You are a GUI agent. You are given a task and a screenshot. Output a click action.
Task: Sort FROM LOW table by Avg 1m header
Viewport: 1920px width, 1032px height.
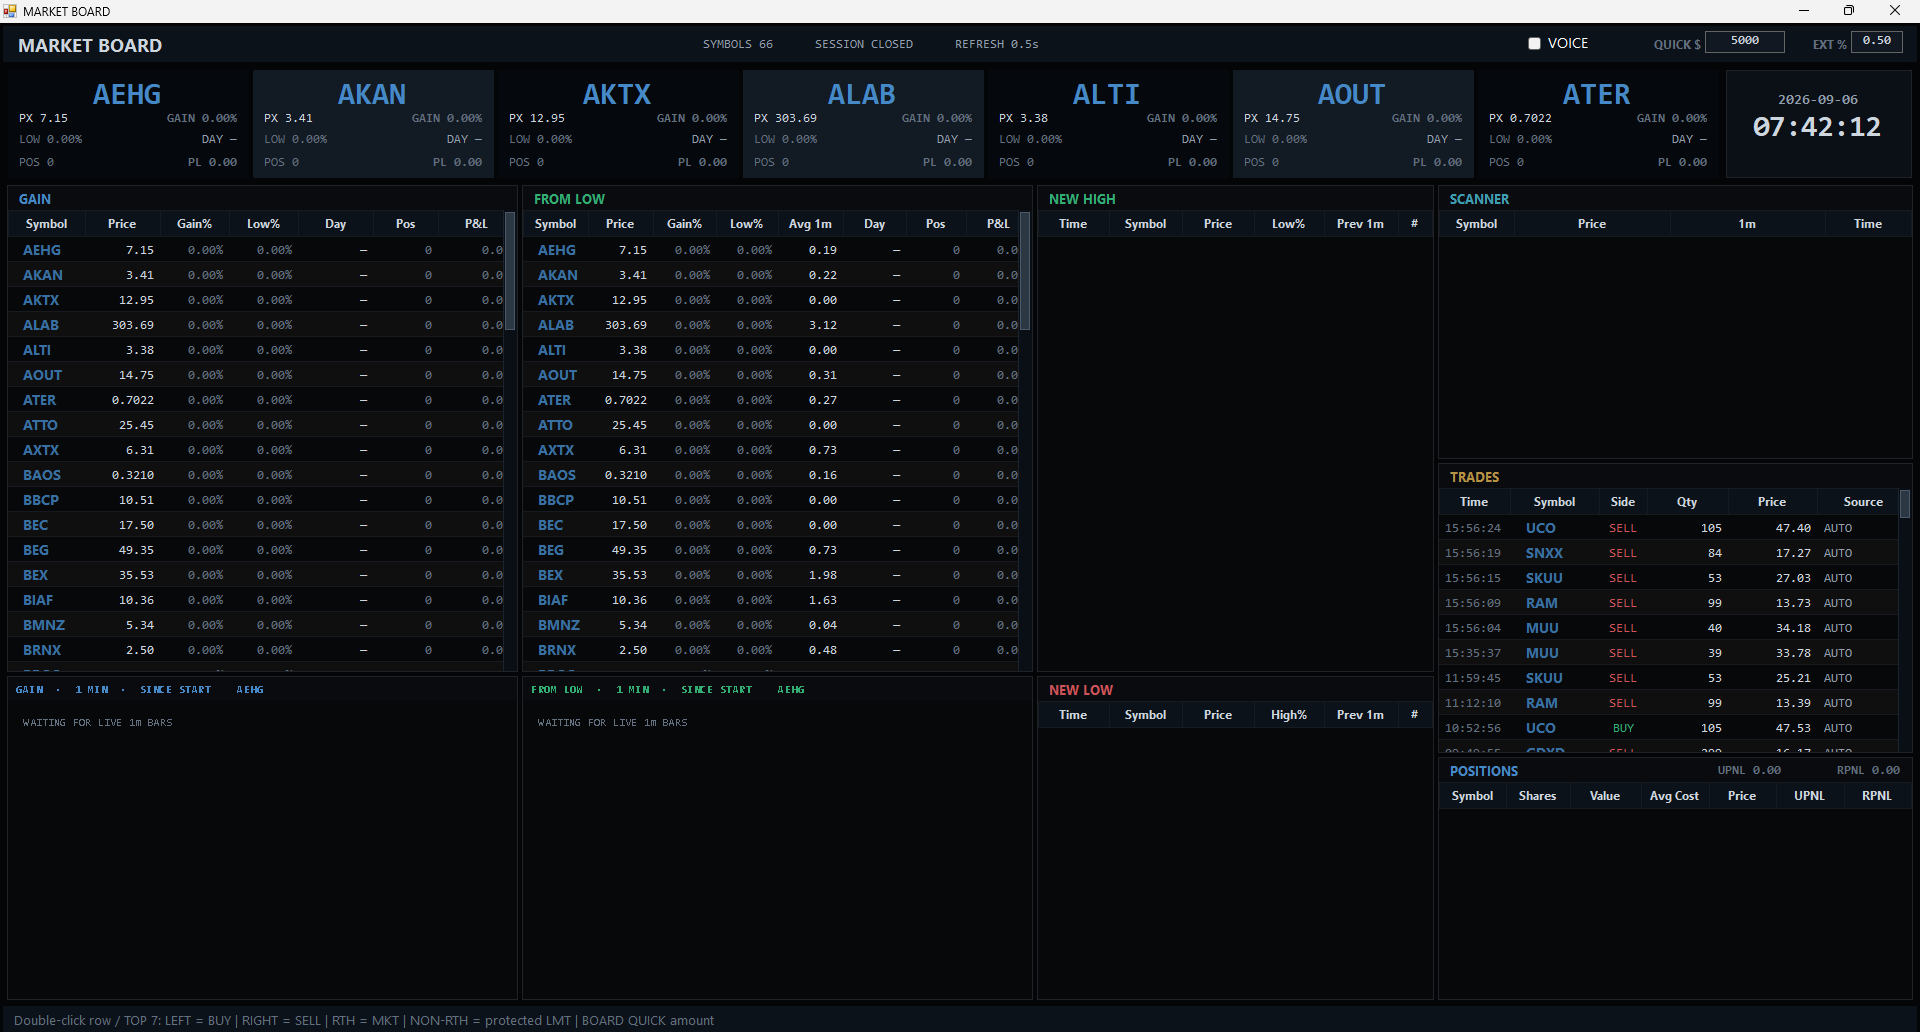pos(810,224)
